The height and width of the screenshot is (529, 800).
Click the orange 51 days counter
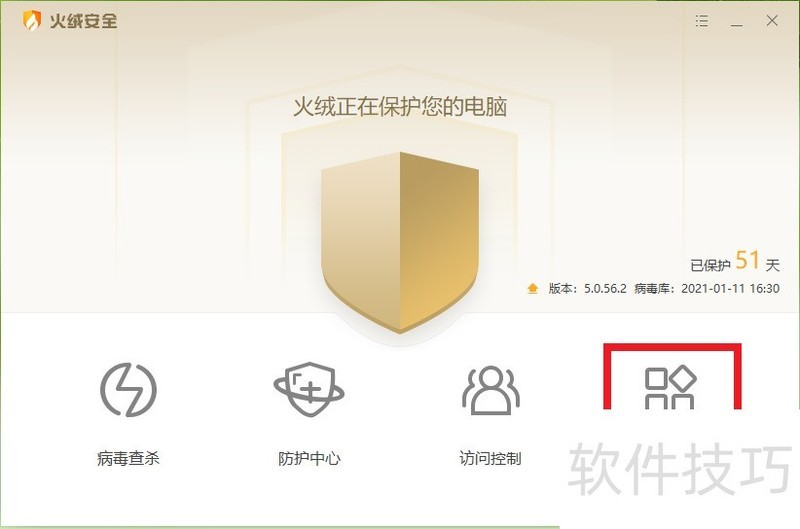(747, 260)
